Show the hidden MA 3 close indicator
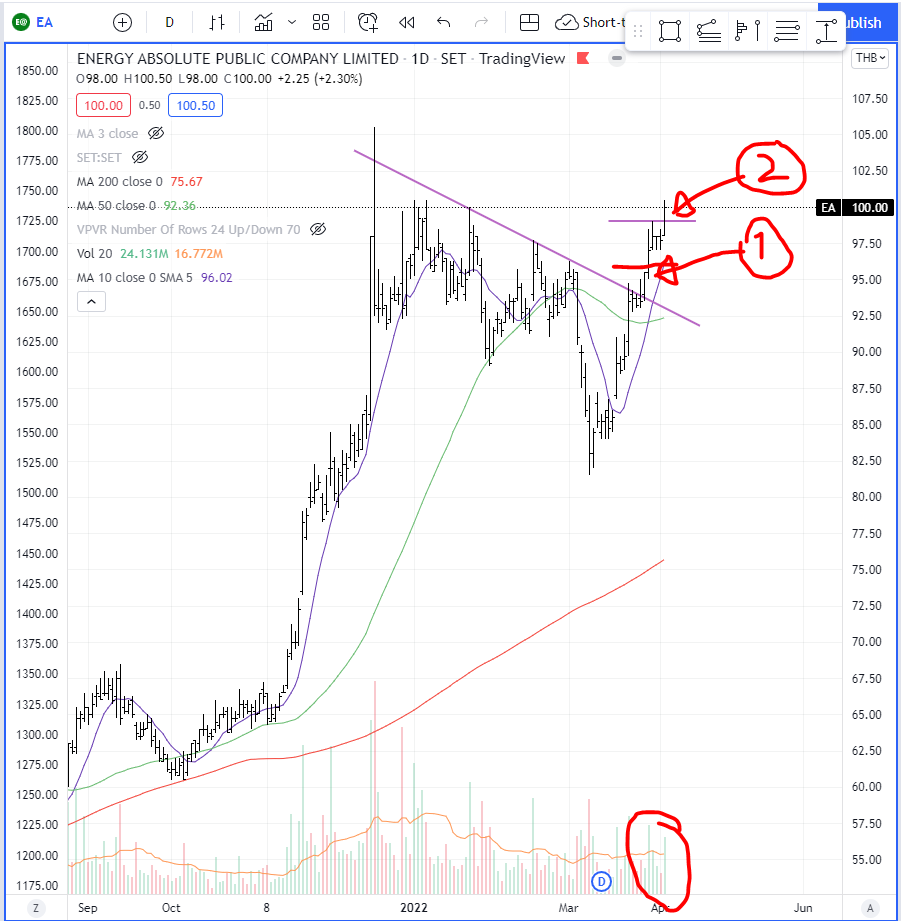The height and width of the screenshot is (921, 901). 156,133
